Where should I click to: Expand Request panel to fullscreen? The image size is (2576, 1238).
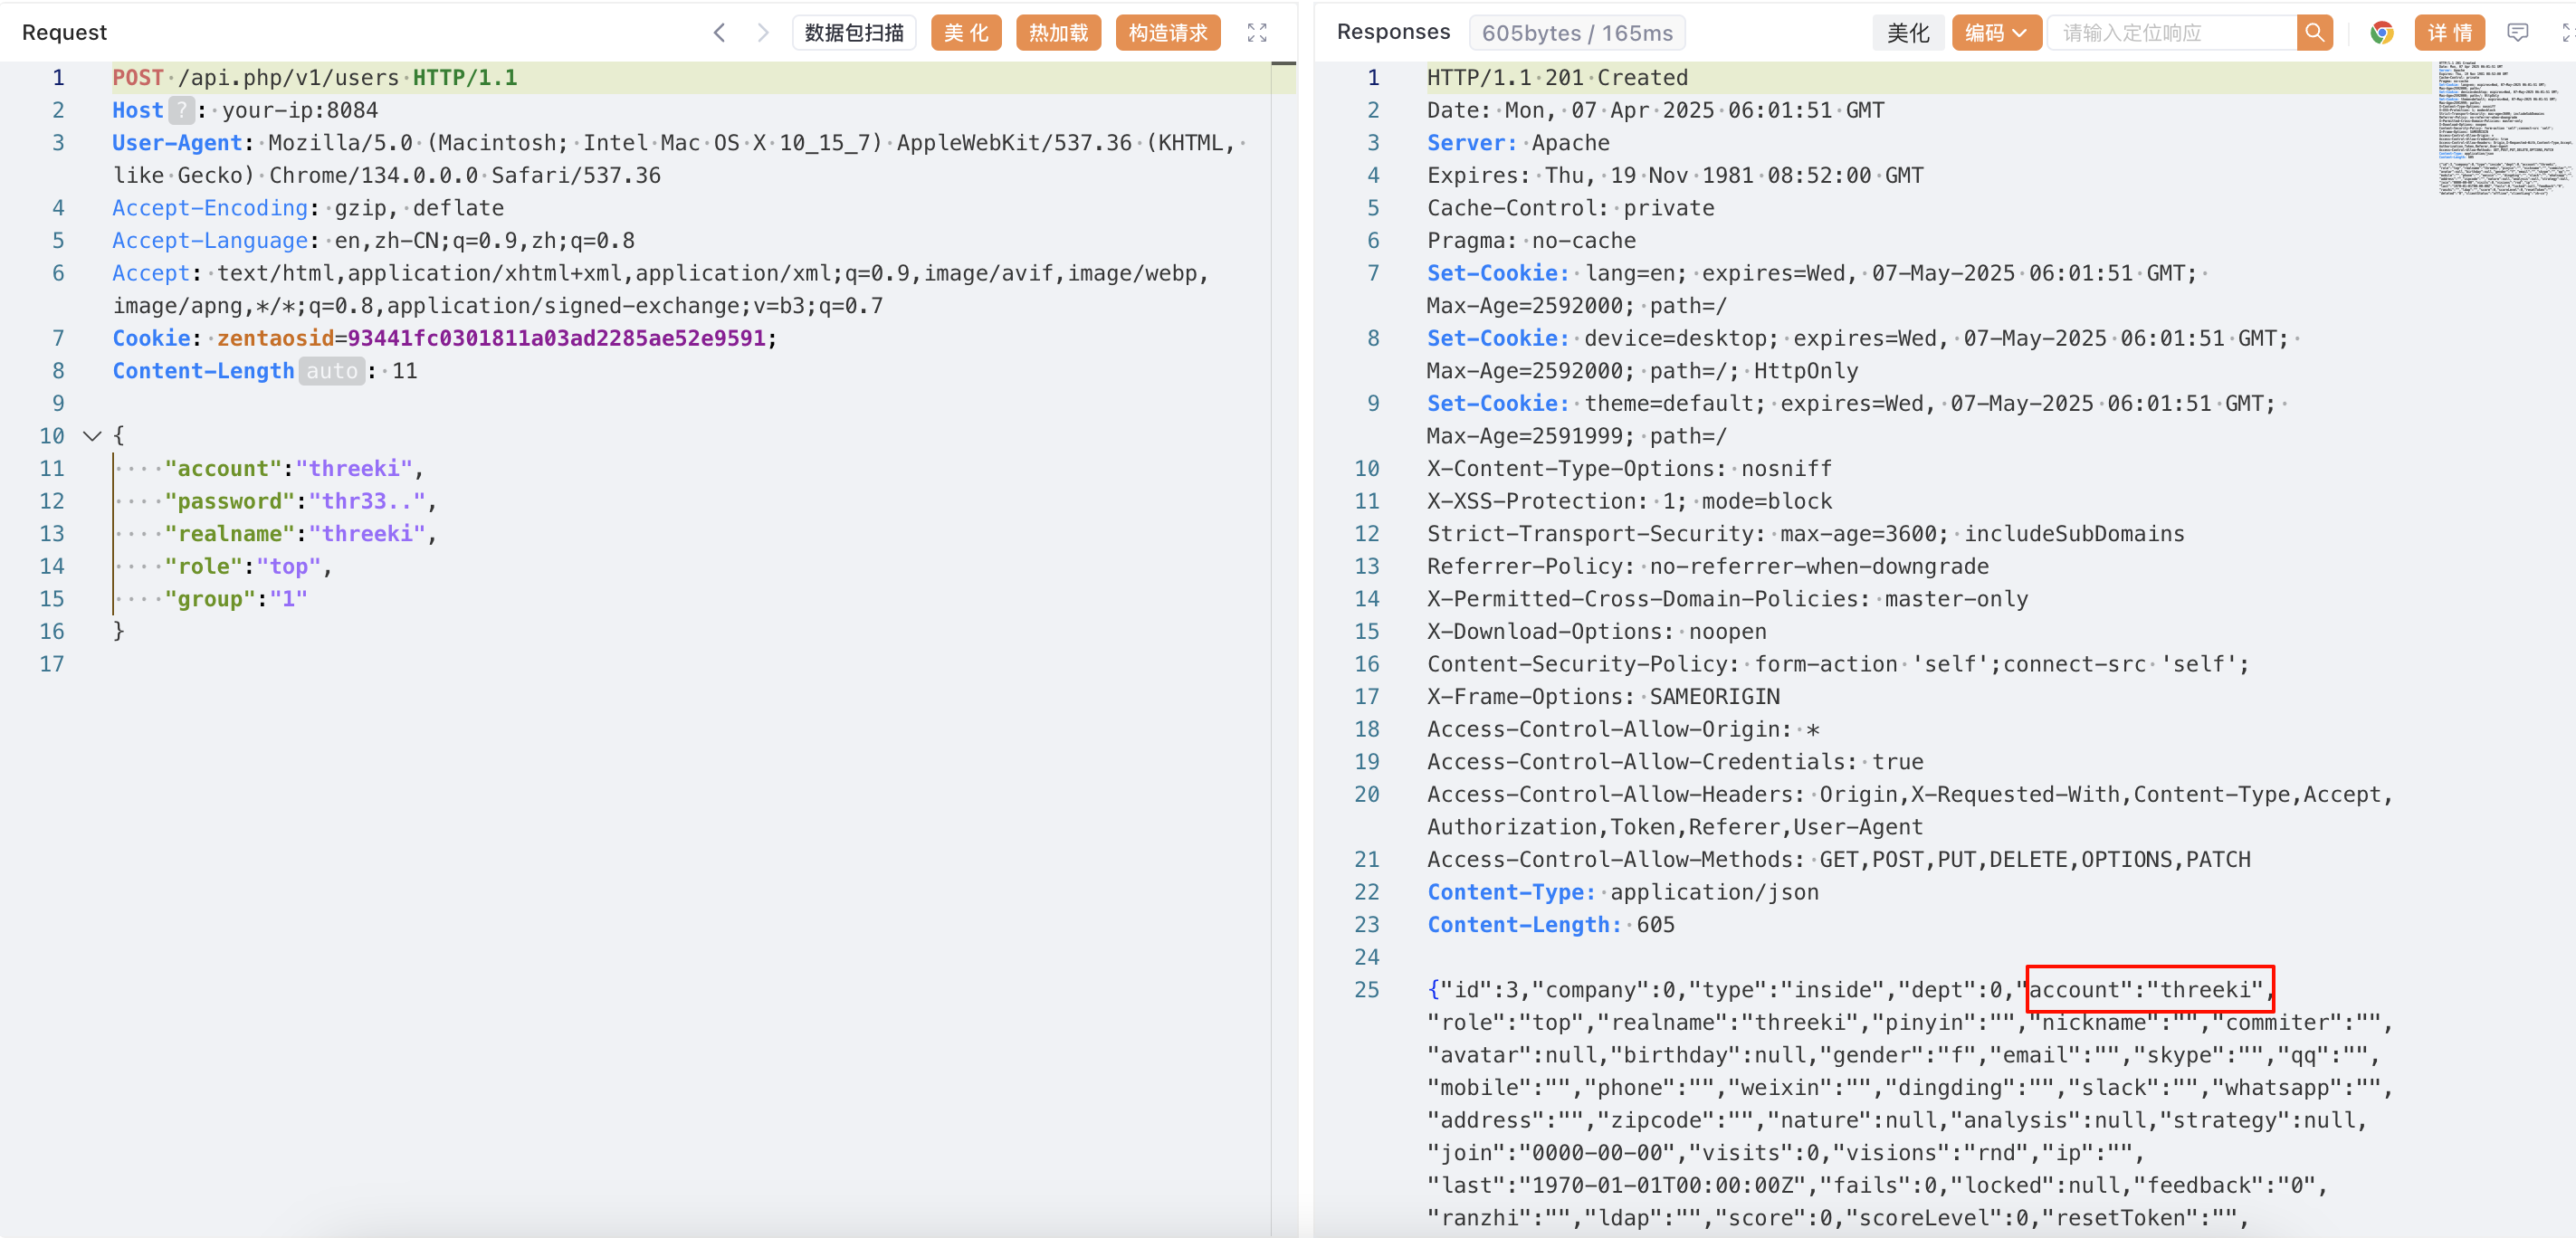click(1257, 33)
